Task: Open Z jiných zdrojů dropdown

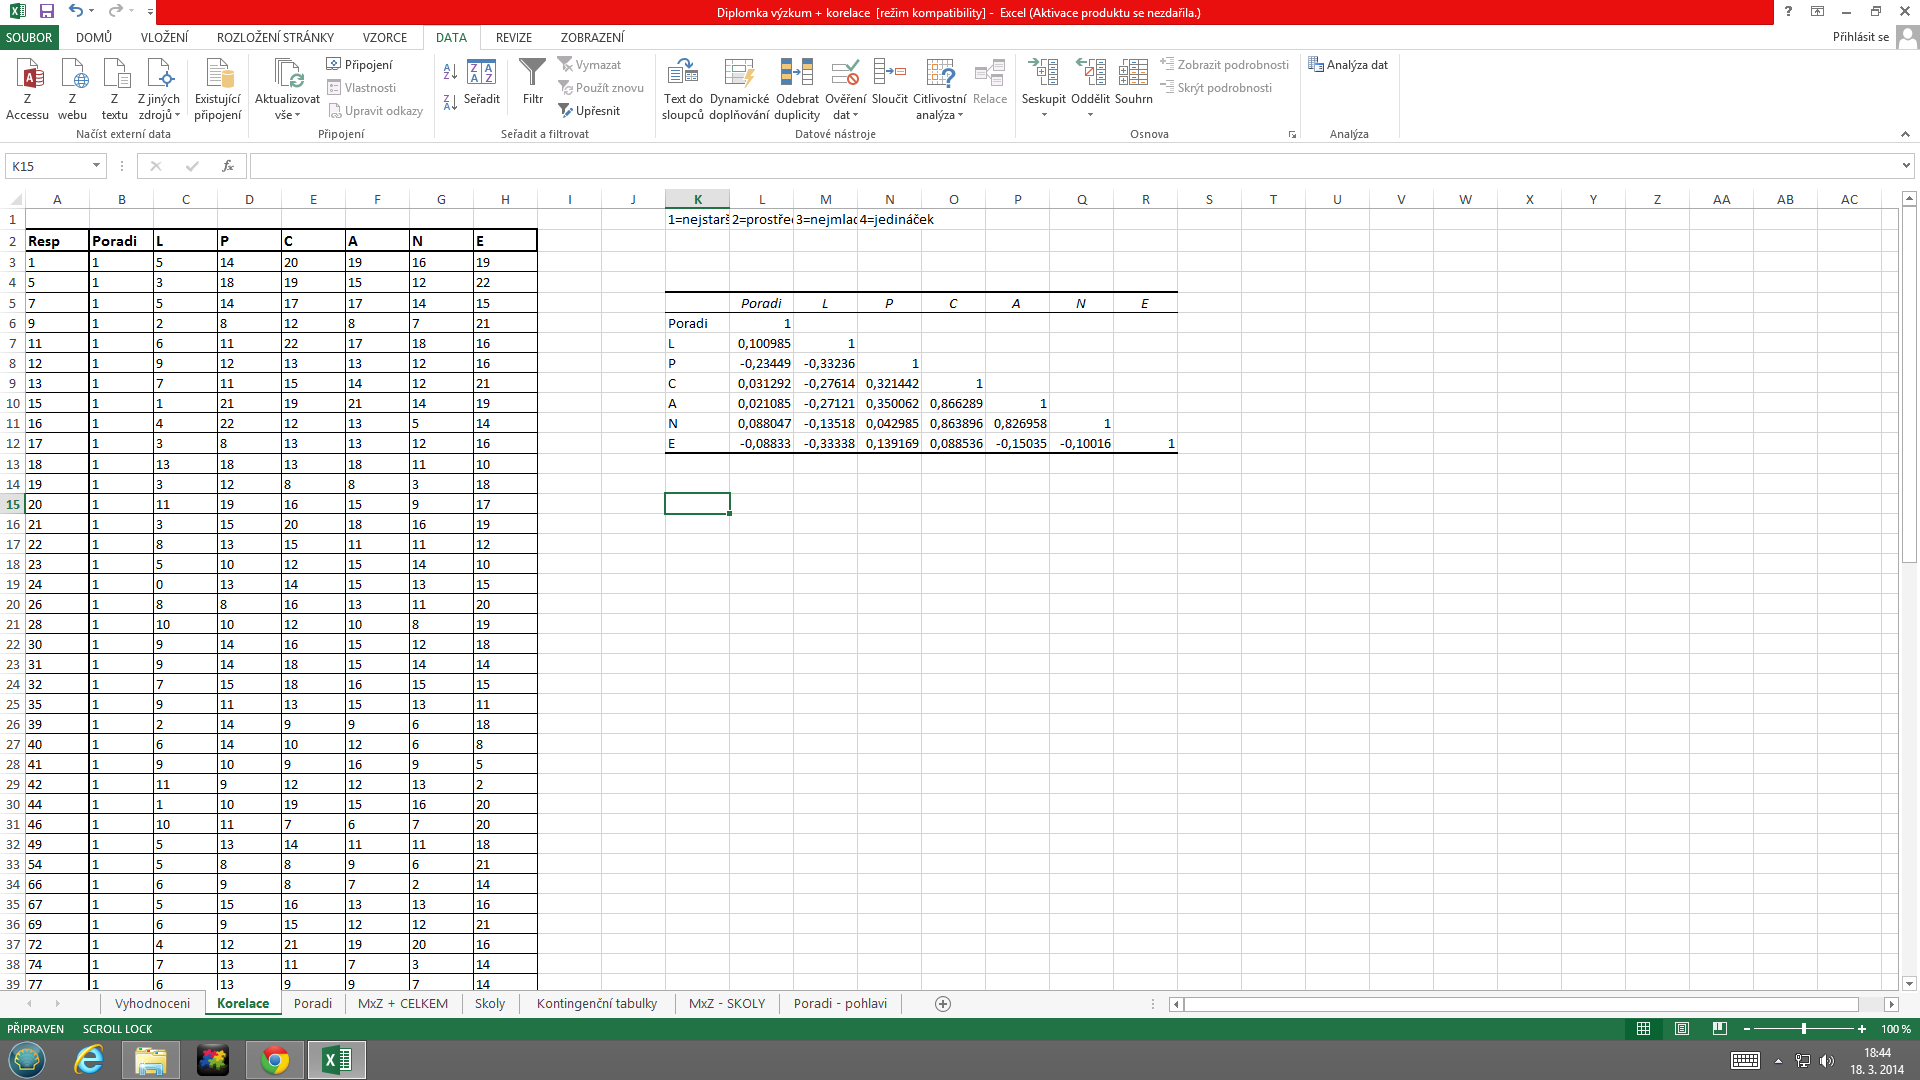Action: pos(159,107)
